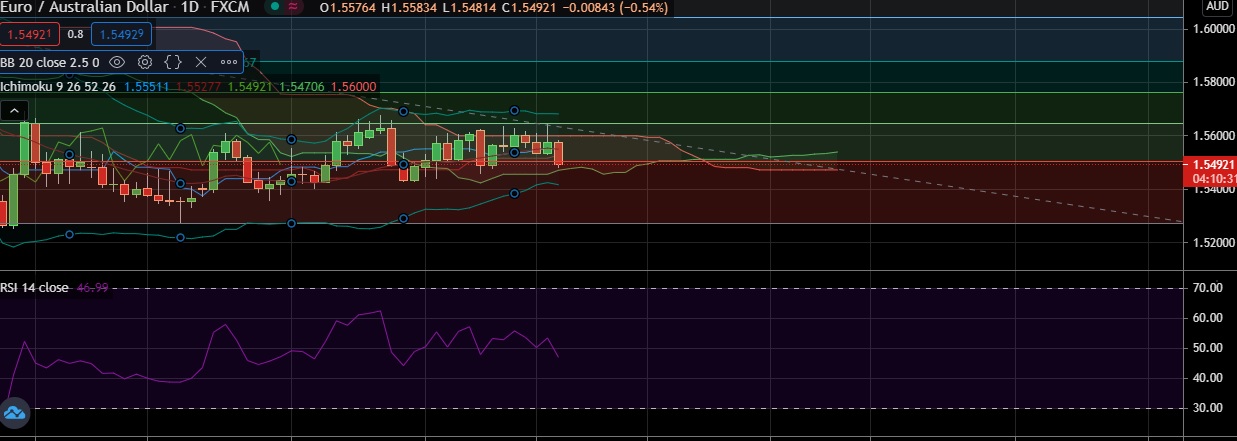
Task: Click the blue cloud icon in the RSI pane
Action: click(x=15, y=412)
